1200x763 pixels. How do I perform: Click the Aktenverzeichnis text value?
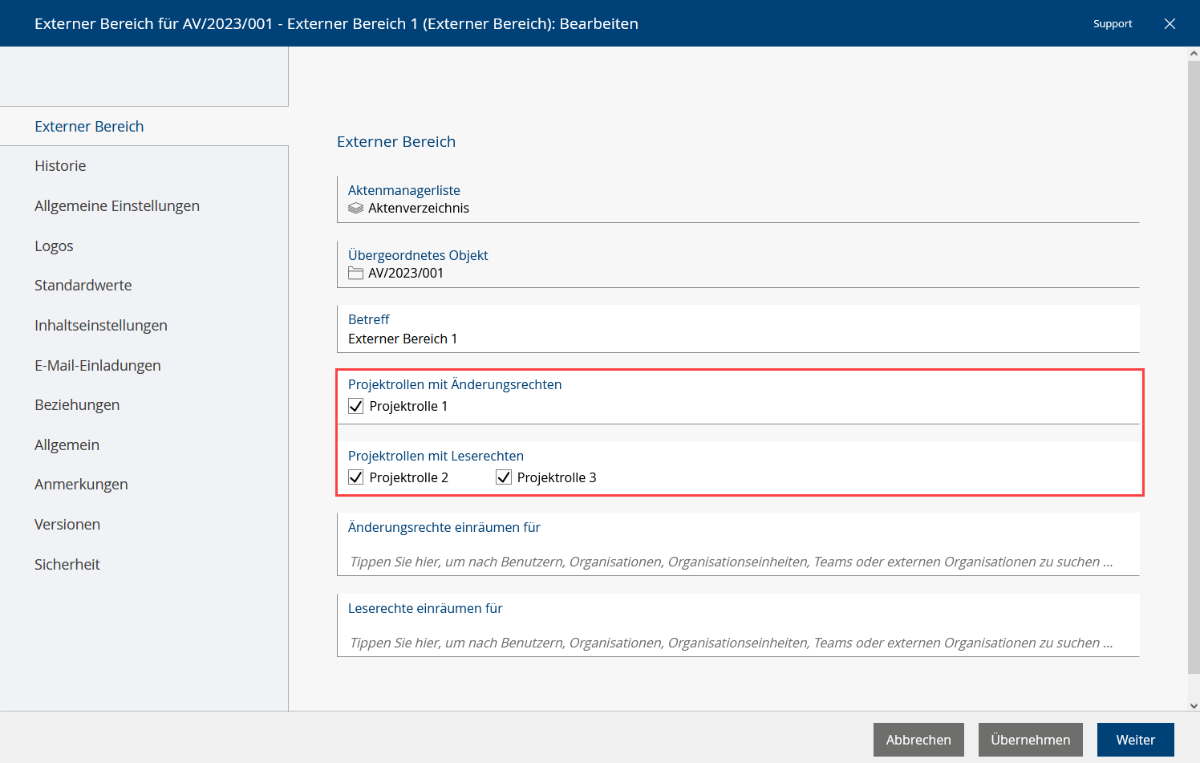click(418, 208)
